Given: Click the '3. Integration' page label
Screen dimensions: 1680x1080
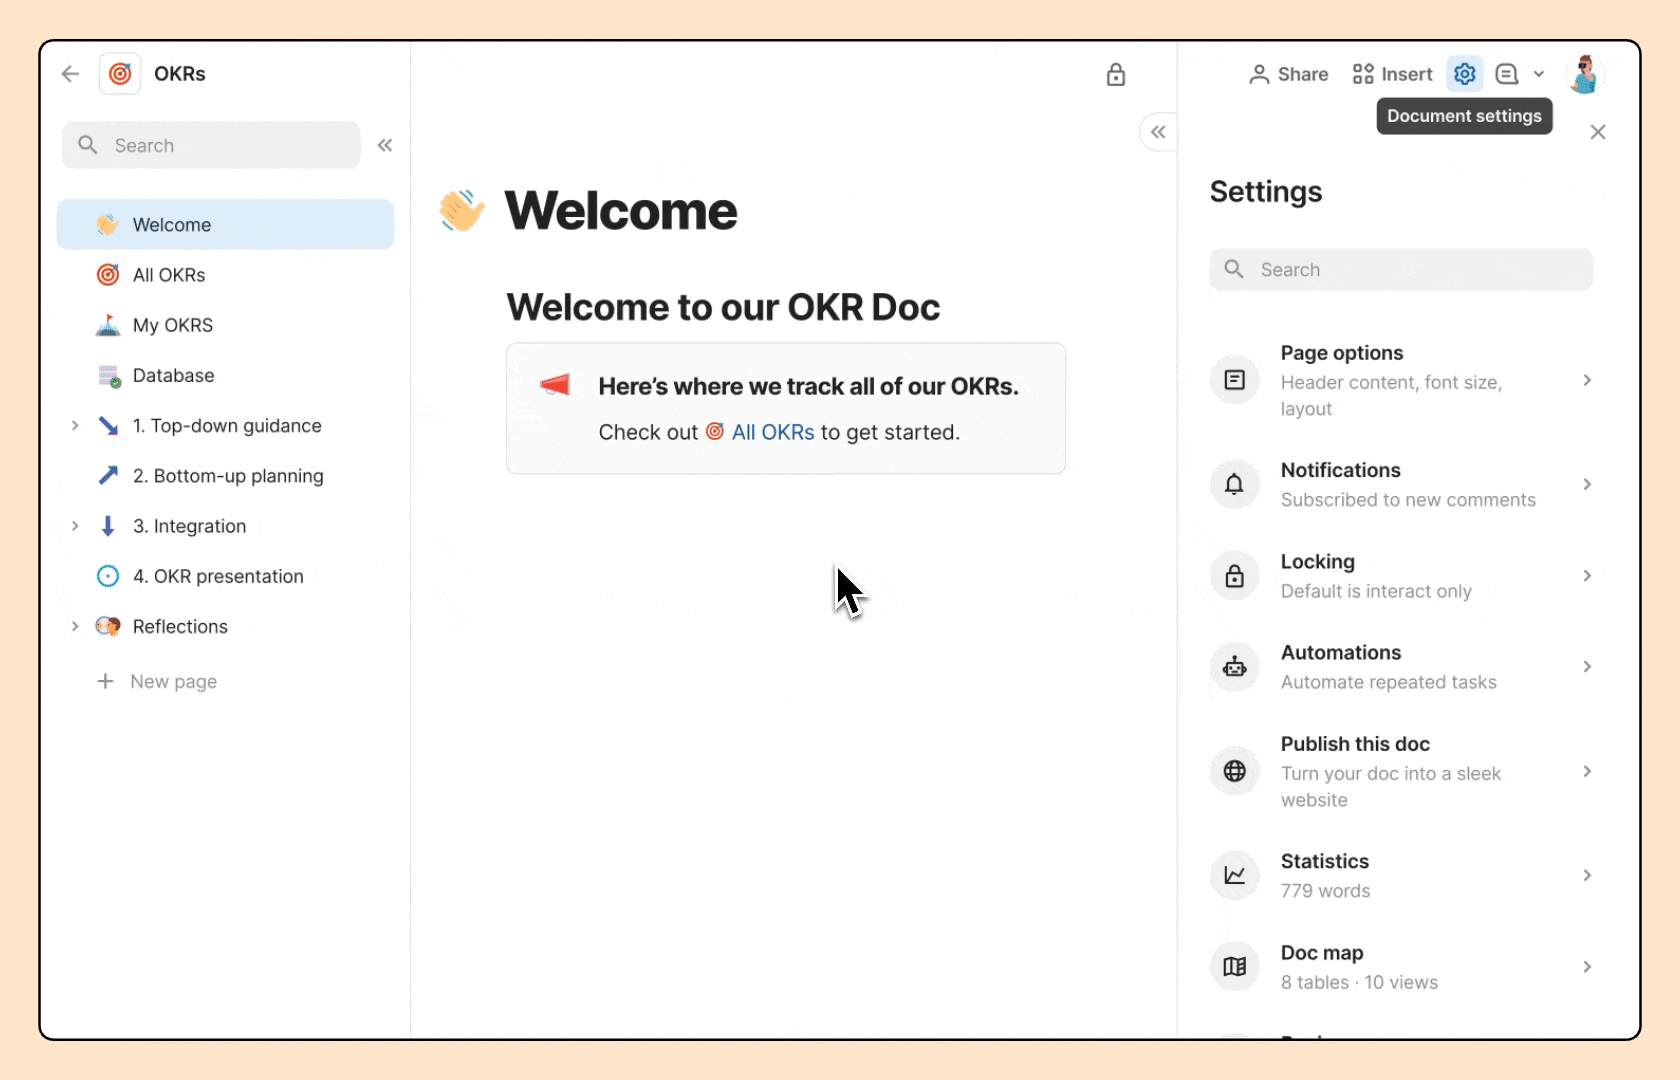Looking at the screenshot, I should [x=190, y=526].
